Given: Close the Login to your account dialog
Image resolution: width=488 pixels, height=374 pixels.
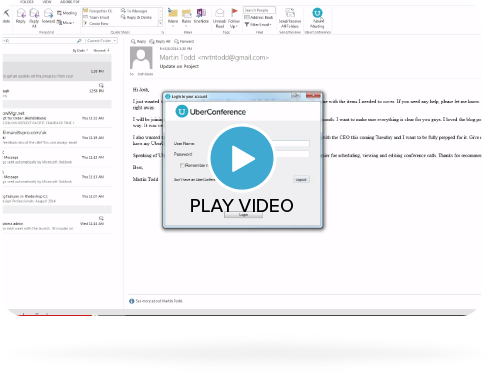Looking at the screenshot, I should click(x=313, y=96).
